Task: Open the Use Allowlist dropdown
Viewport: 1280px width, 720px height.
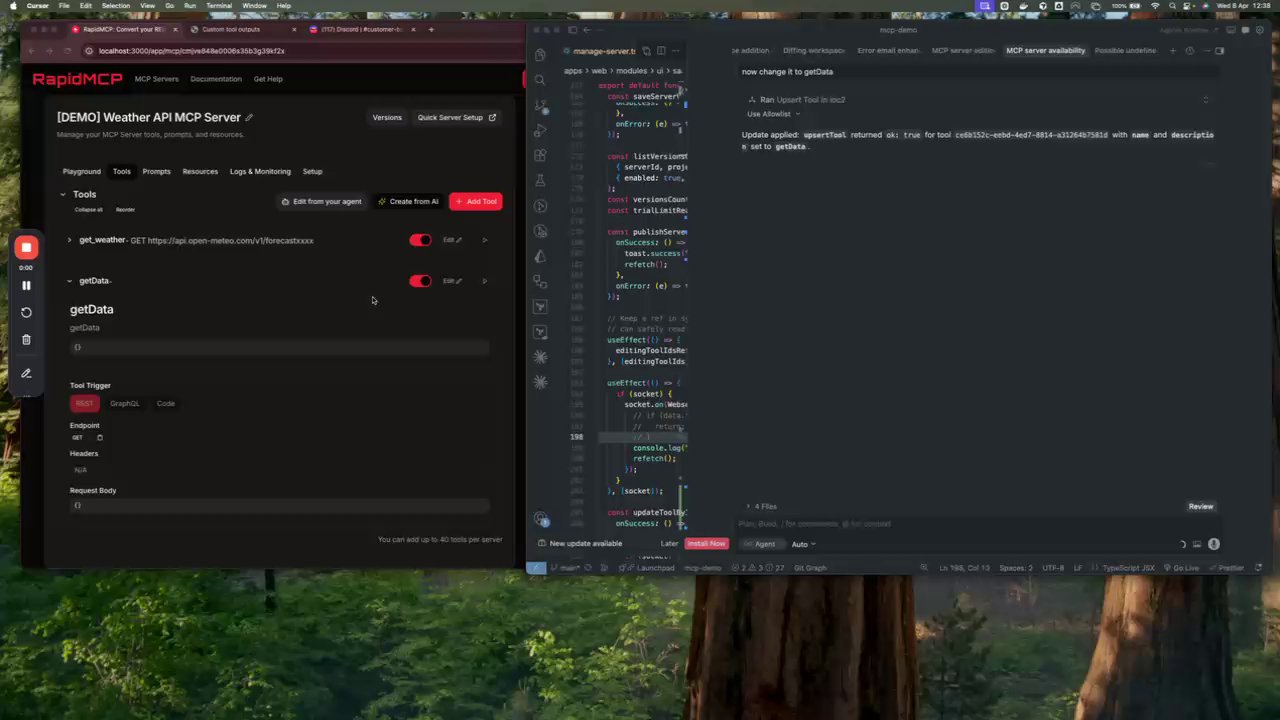Action: pyautogui.click(x=772, y=114)
